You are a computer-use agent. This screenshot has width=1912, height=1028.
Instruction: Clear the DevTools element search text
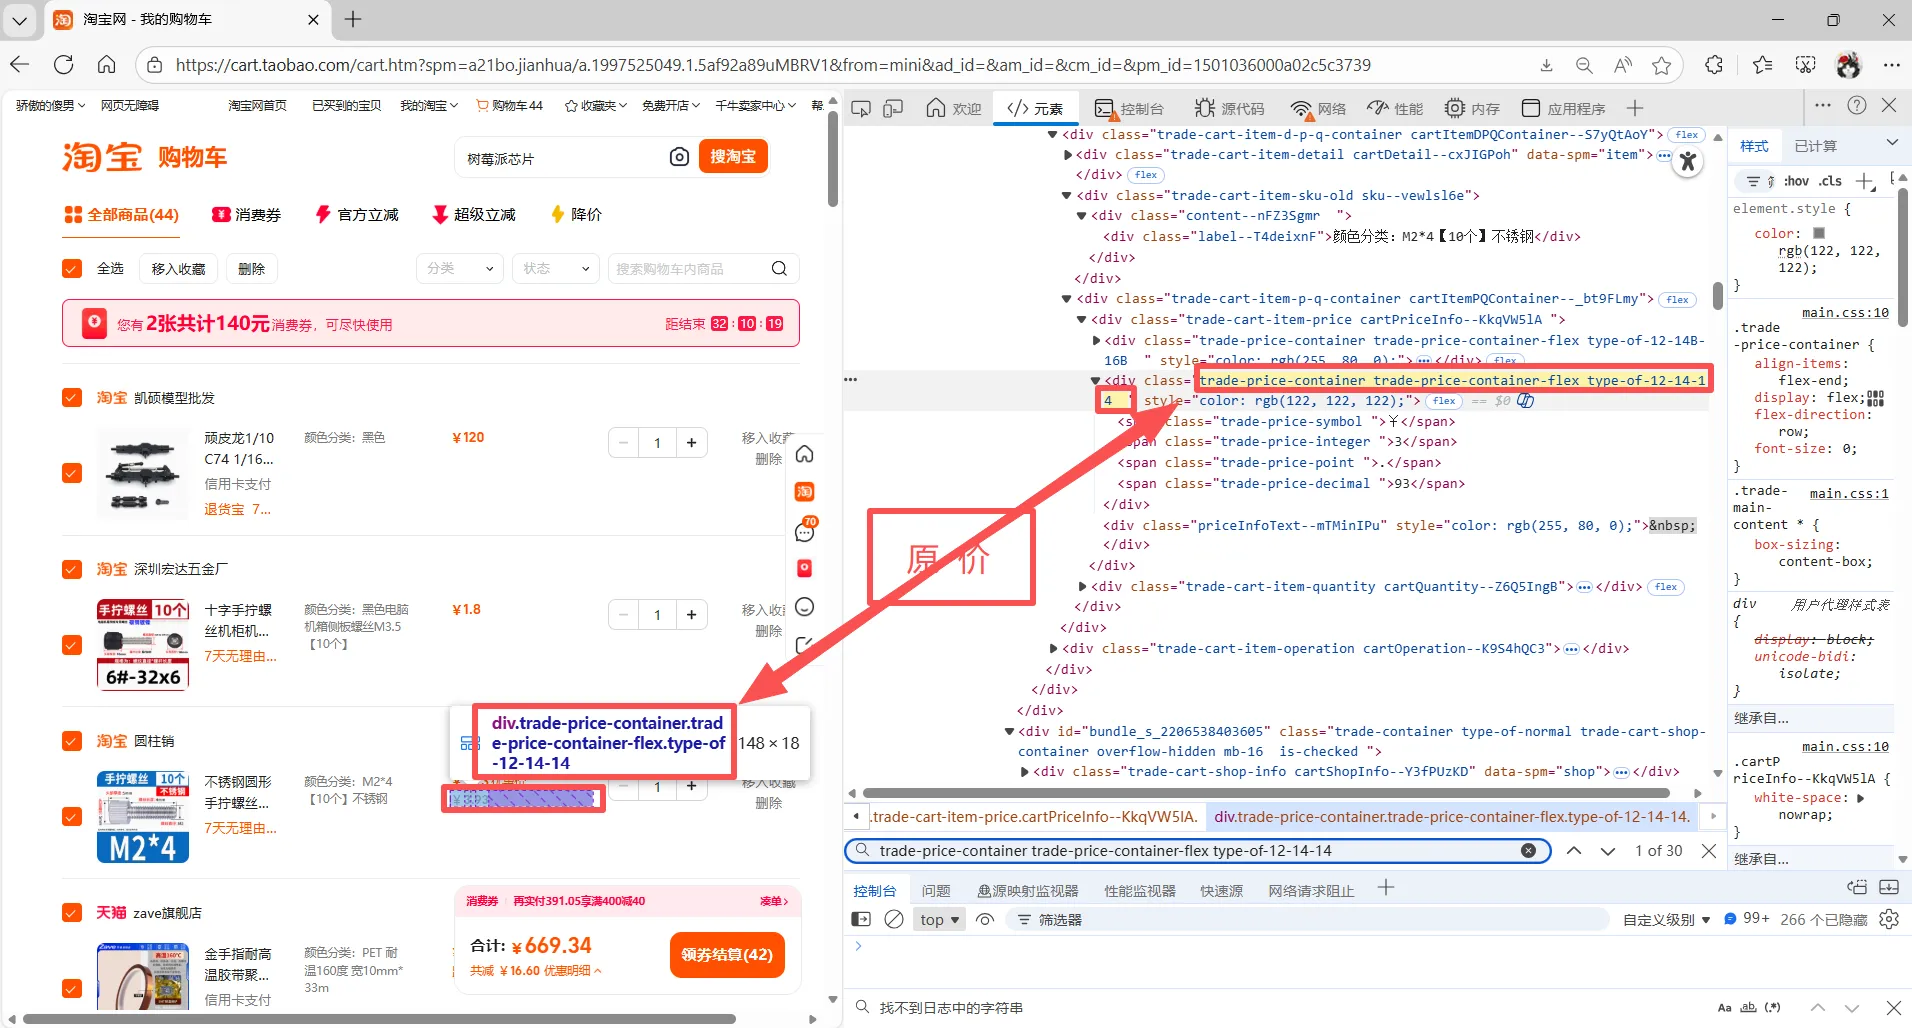pos(1528,850)
